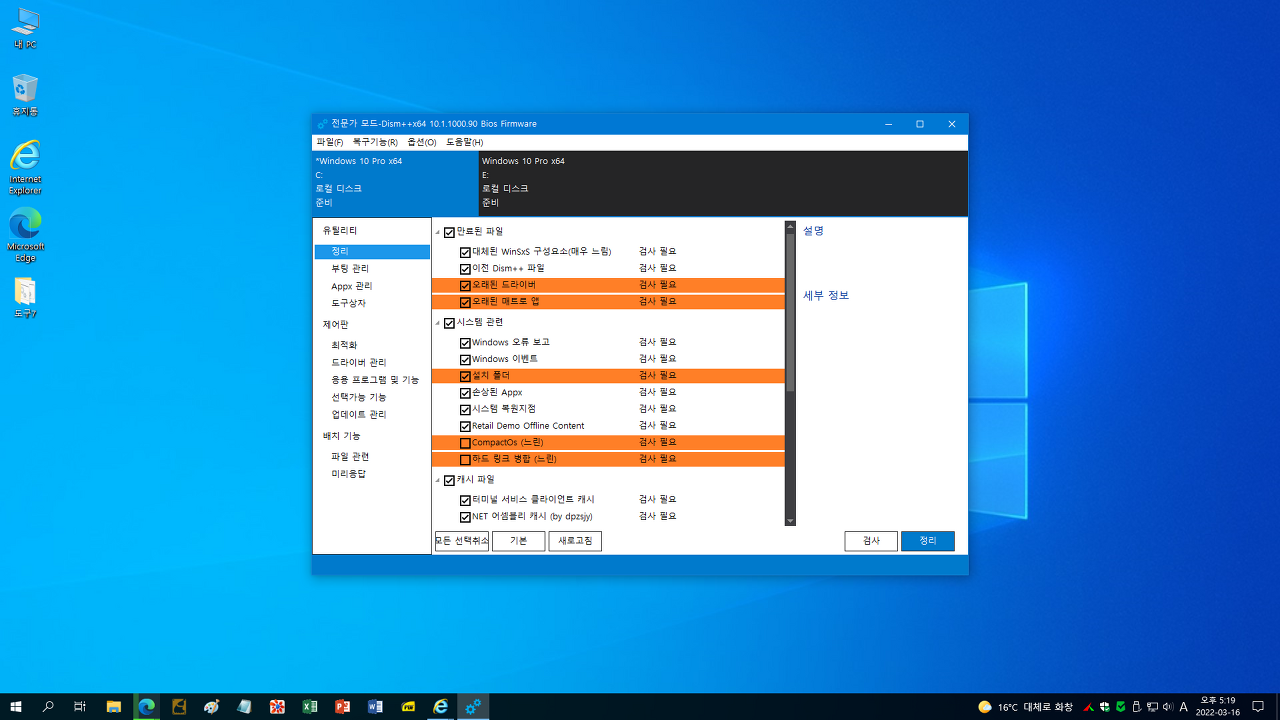Click the 검사 button
Viewport: 1280px width, 720px height.
pyautogui.click(x=871, y=541)
